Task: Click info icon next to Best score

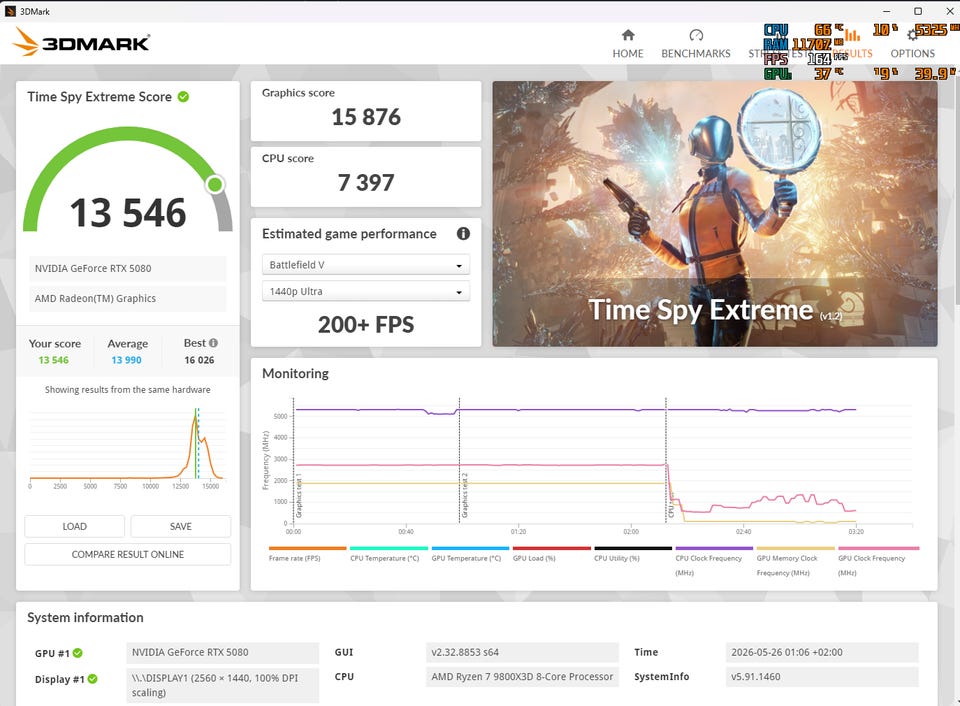Action: coord(213,343)
